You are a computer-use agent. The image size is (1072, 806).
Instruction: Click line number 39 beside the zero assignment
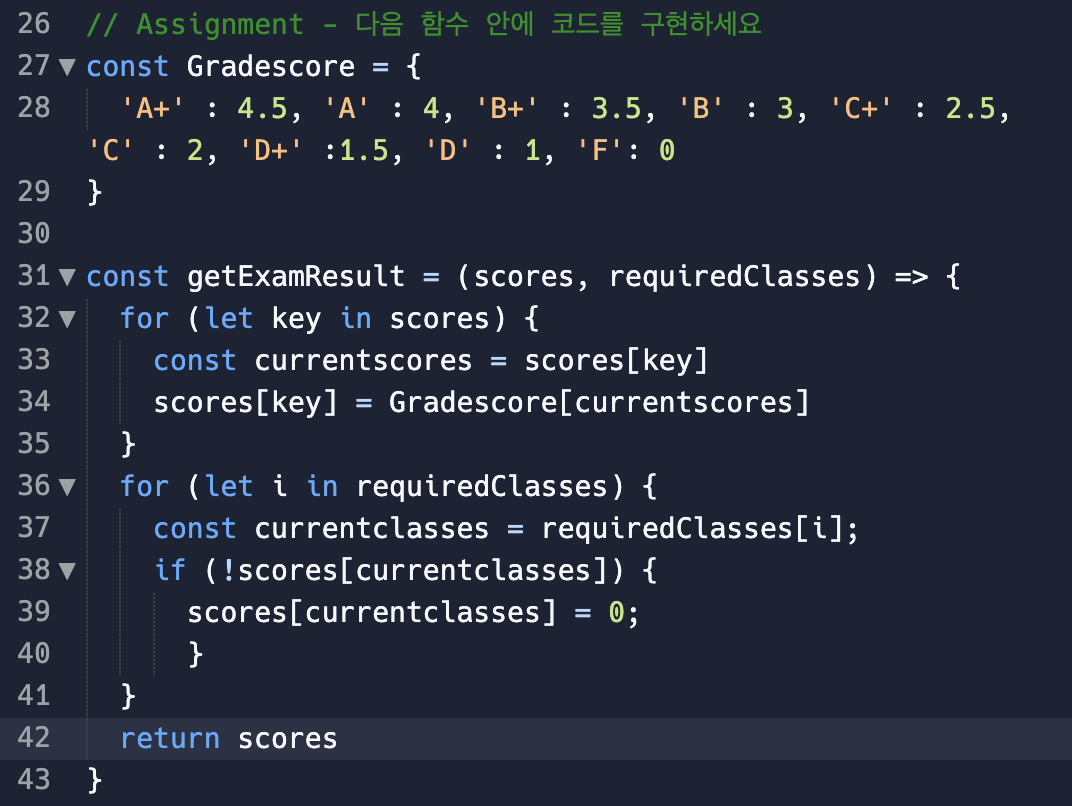click(34, 612)
